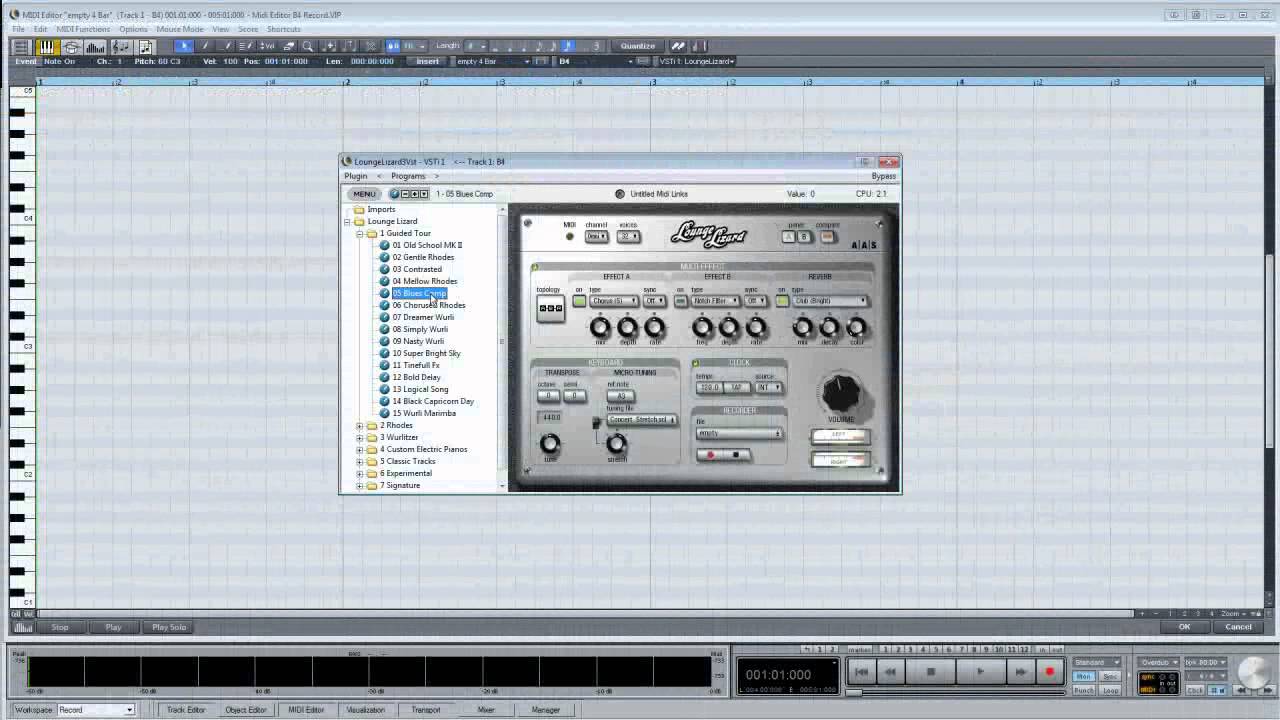Switch to score notation view icon
1280x720 pixels.
click(121, 46)
